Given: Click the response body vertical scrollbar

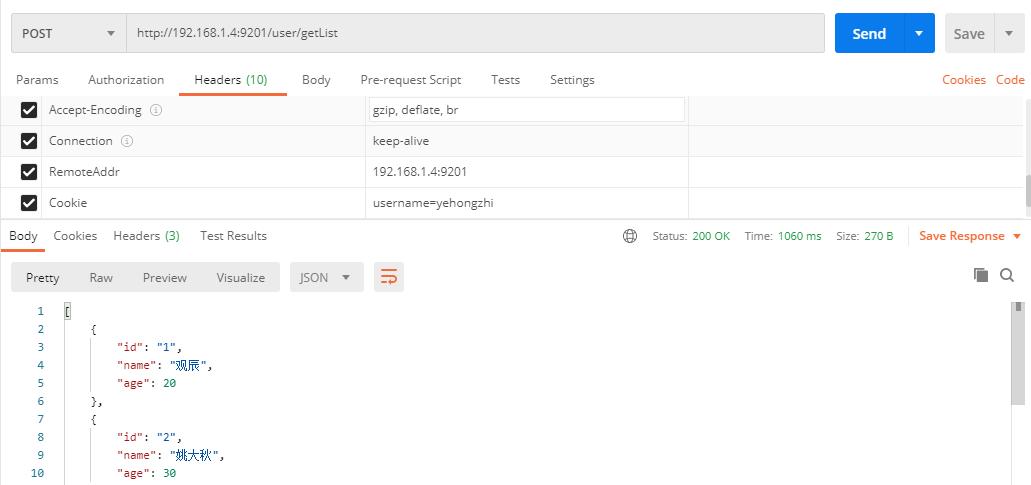Looking at the screenshot, I should [x=1018, y=354].
